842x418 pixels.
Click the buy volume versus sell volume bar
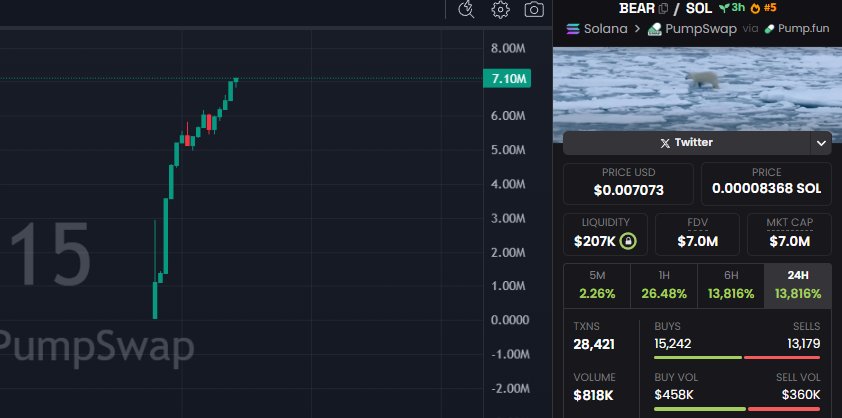[737, 409]
